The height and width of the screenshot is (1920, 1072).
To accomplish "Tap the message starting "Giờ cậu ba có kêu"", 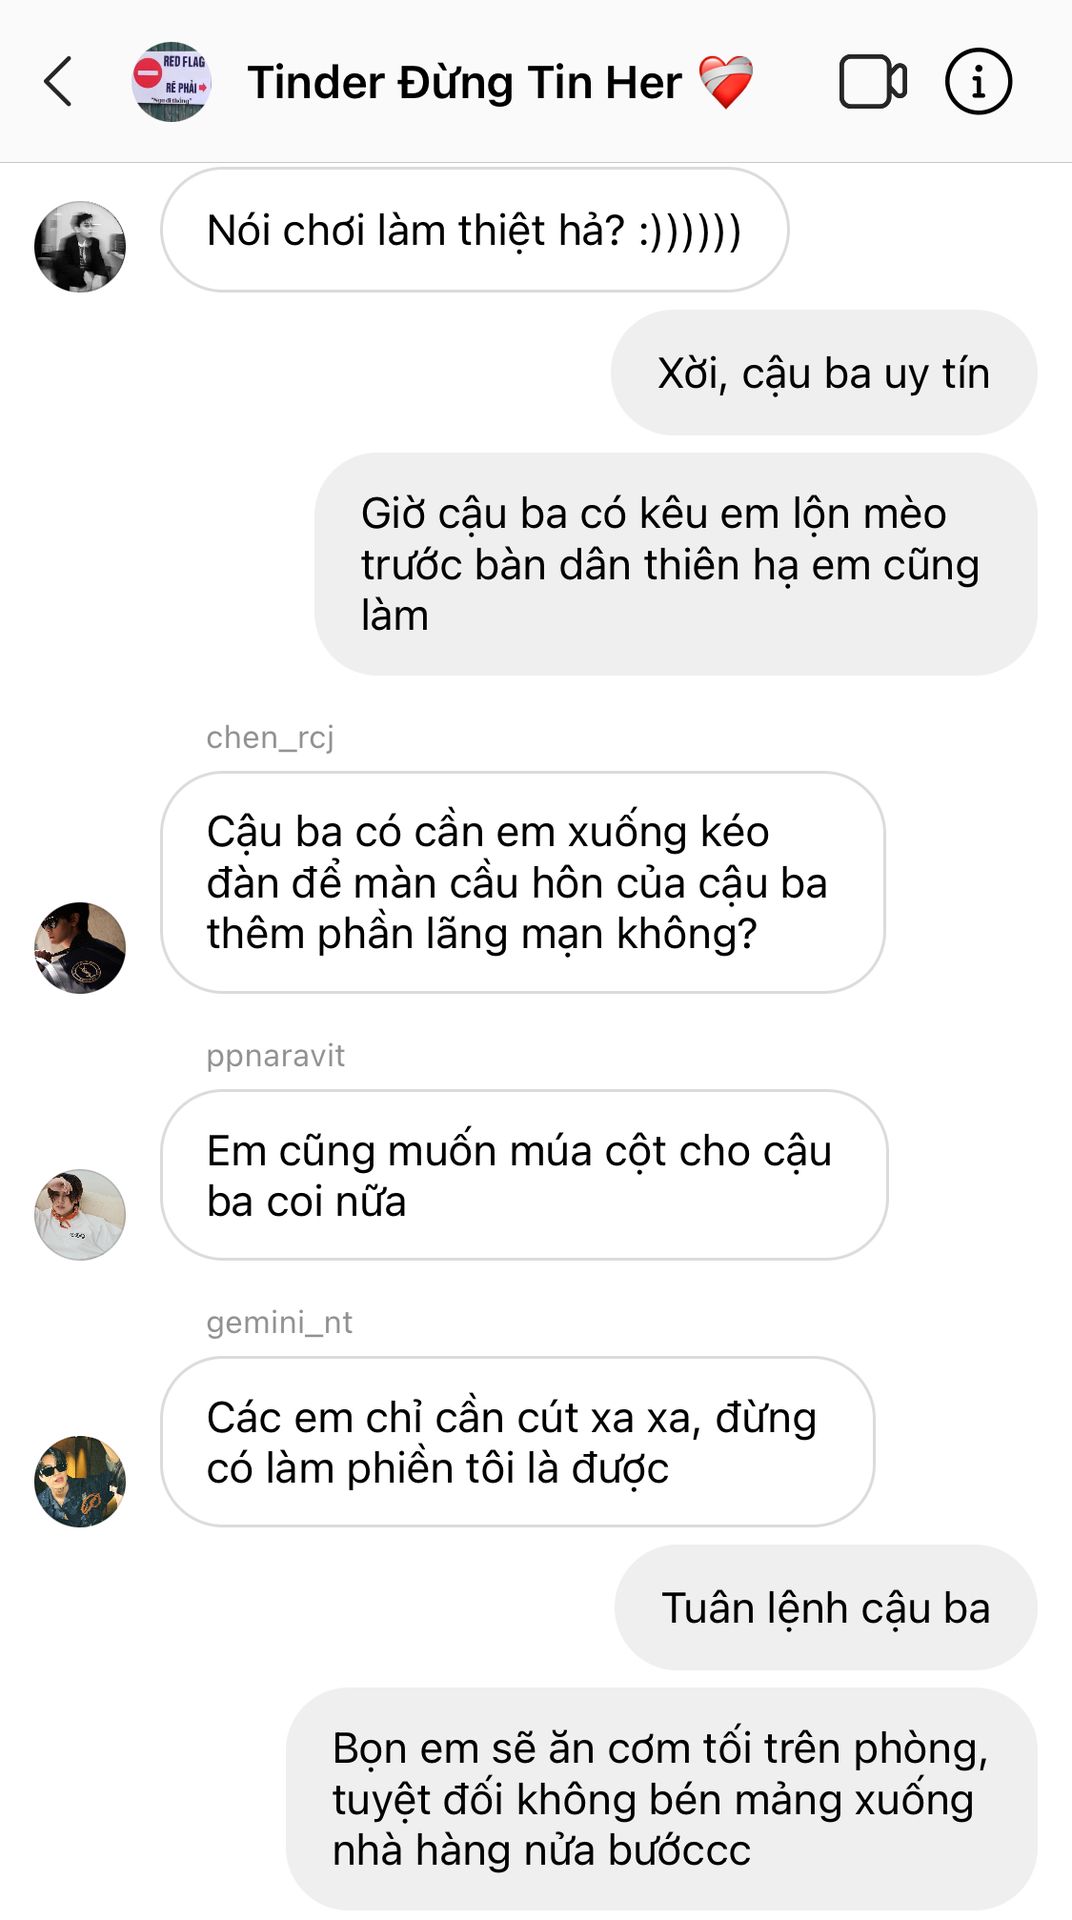I will pyautogui.click(x=676, y=564).
